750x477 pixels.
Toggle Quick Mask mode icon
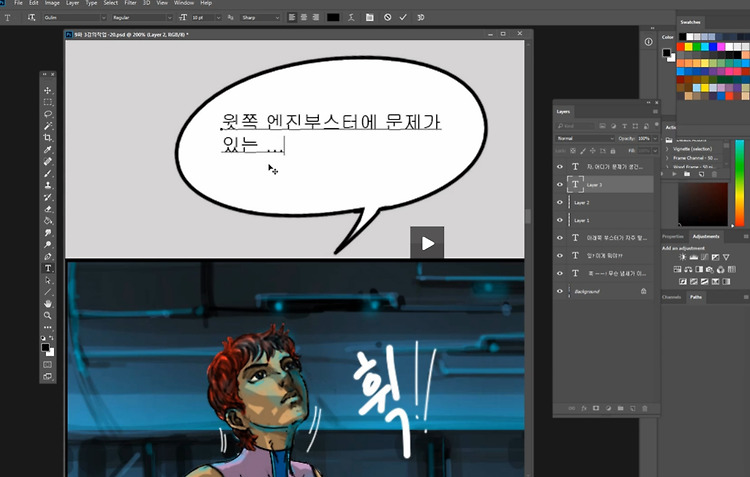coord(48,365)
